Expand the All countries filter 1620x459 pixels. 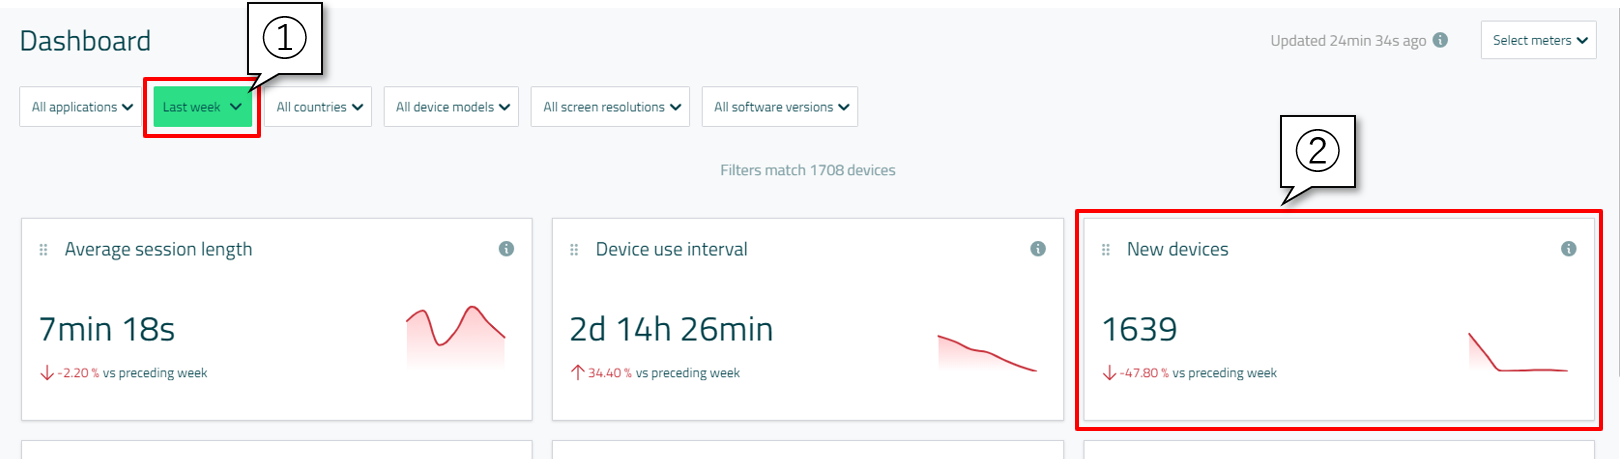[319, 107]
